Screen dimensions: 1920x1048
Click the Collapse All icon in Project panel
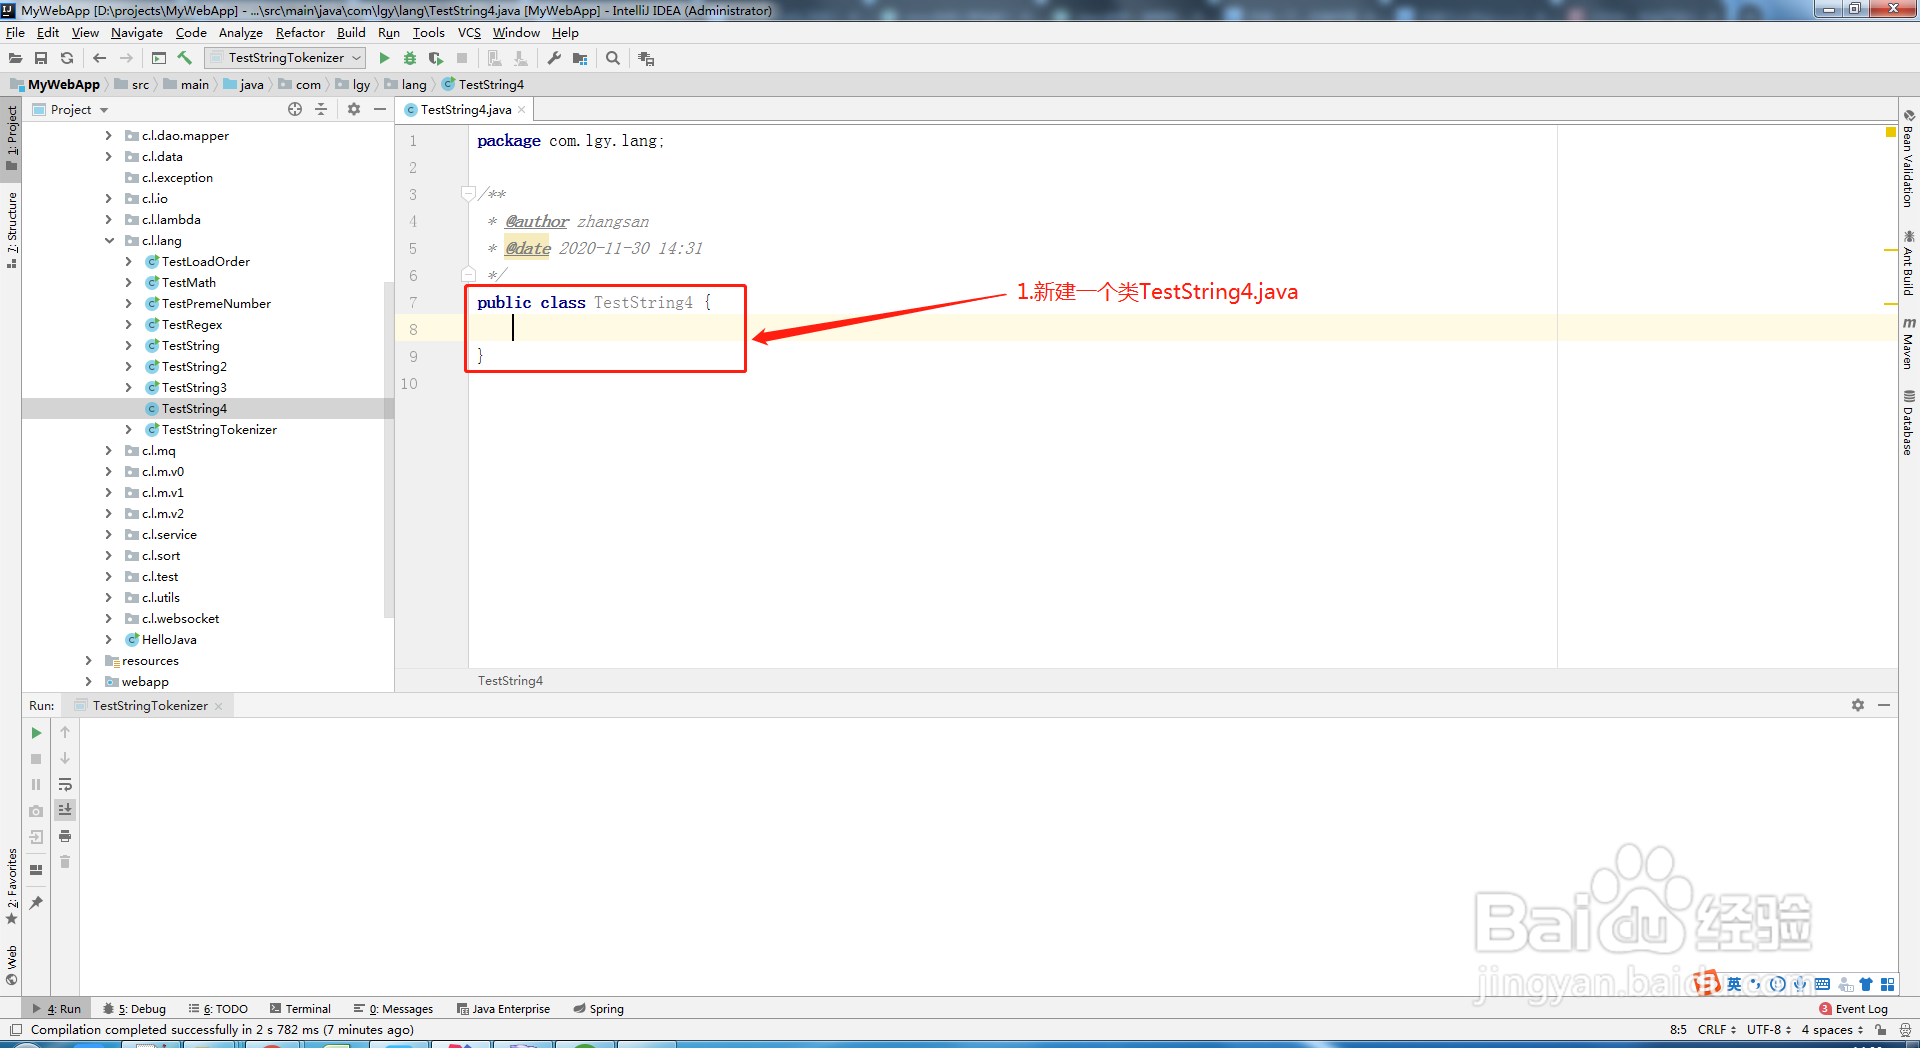pos(321,109)
